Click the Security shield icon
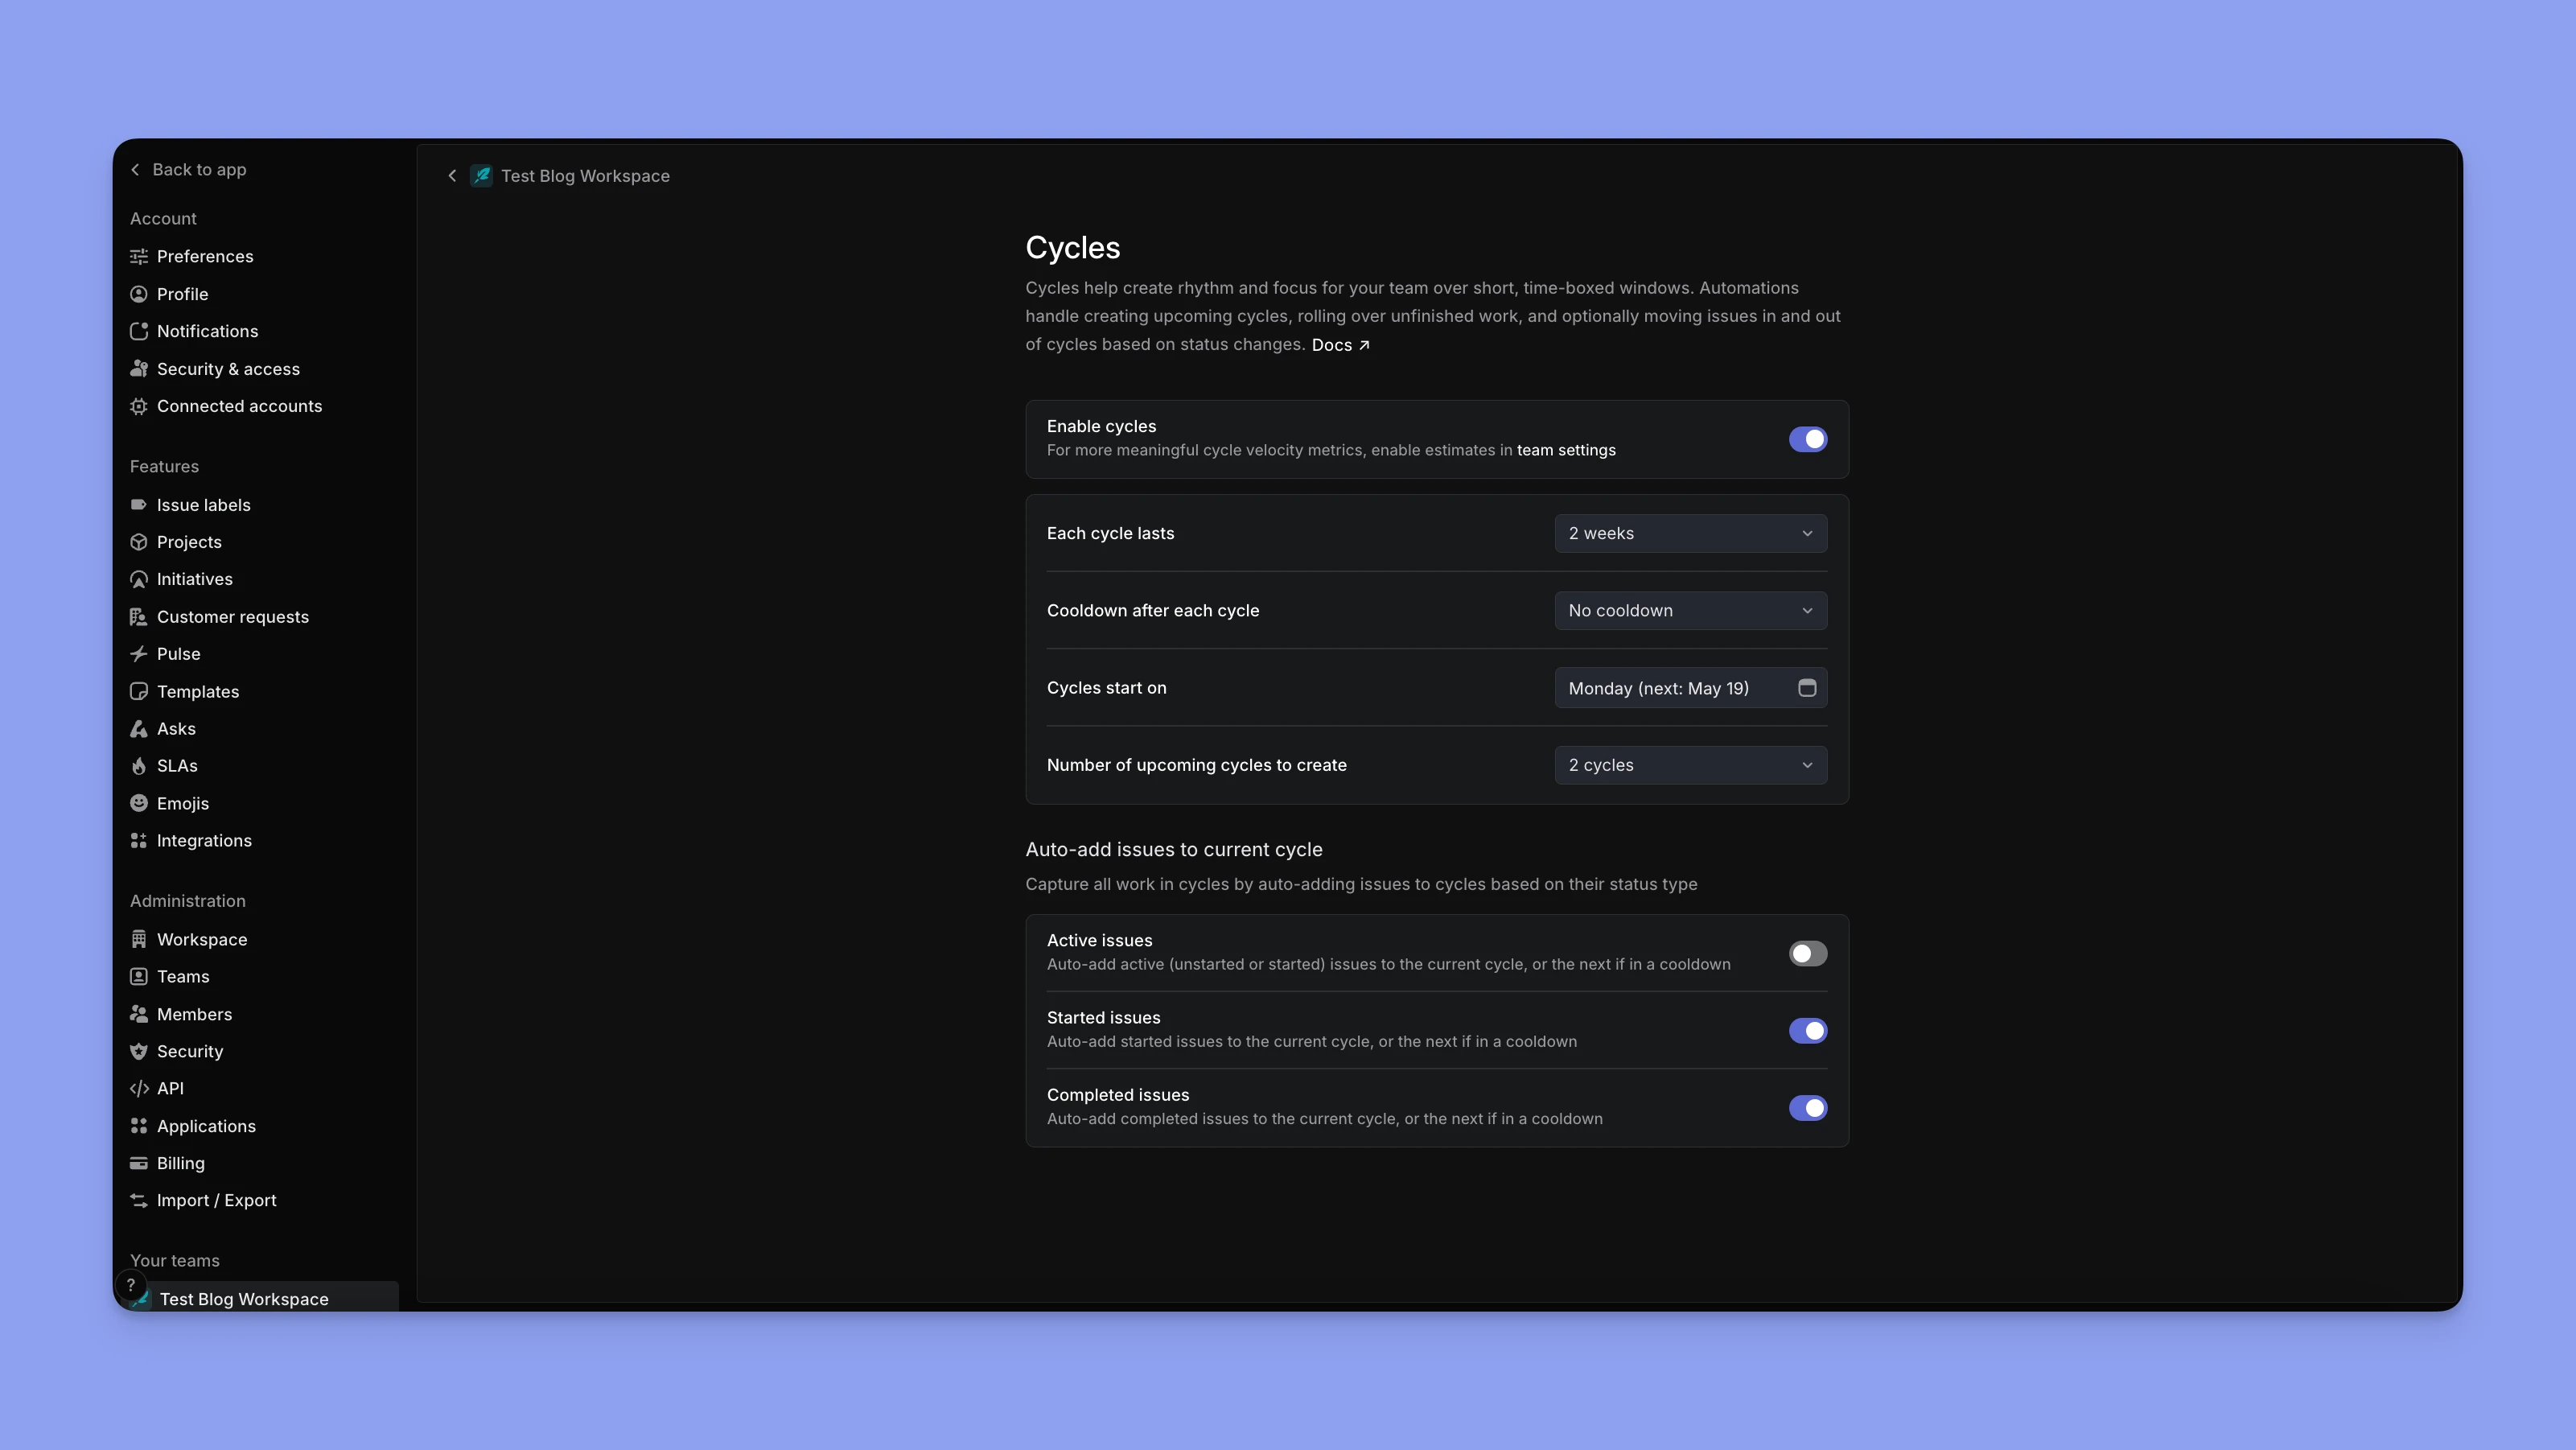2576x1450 pixels. click(139, 1052)
